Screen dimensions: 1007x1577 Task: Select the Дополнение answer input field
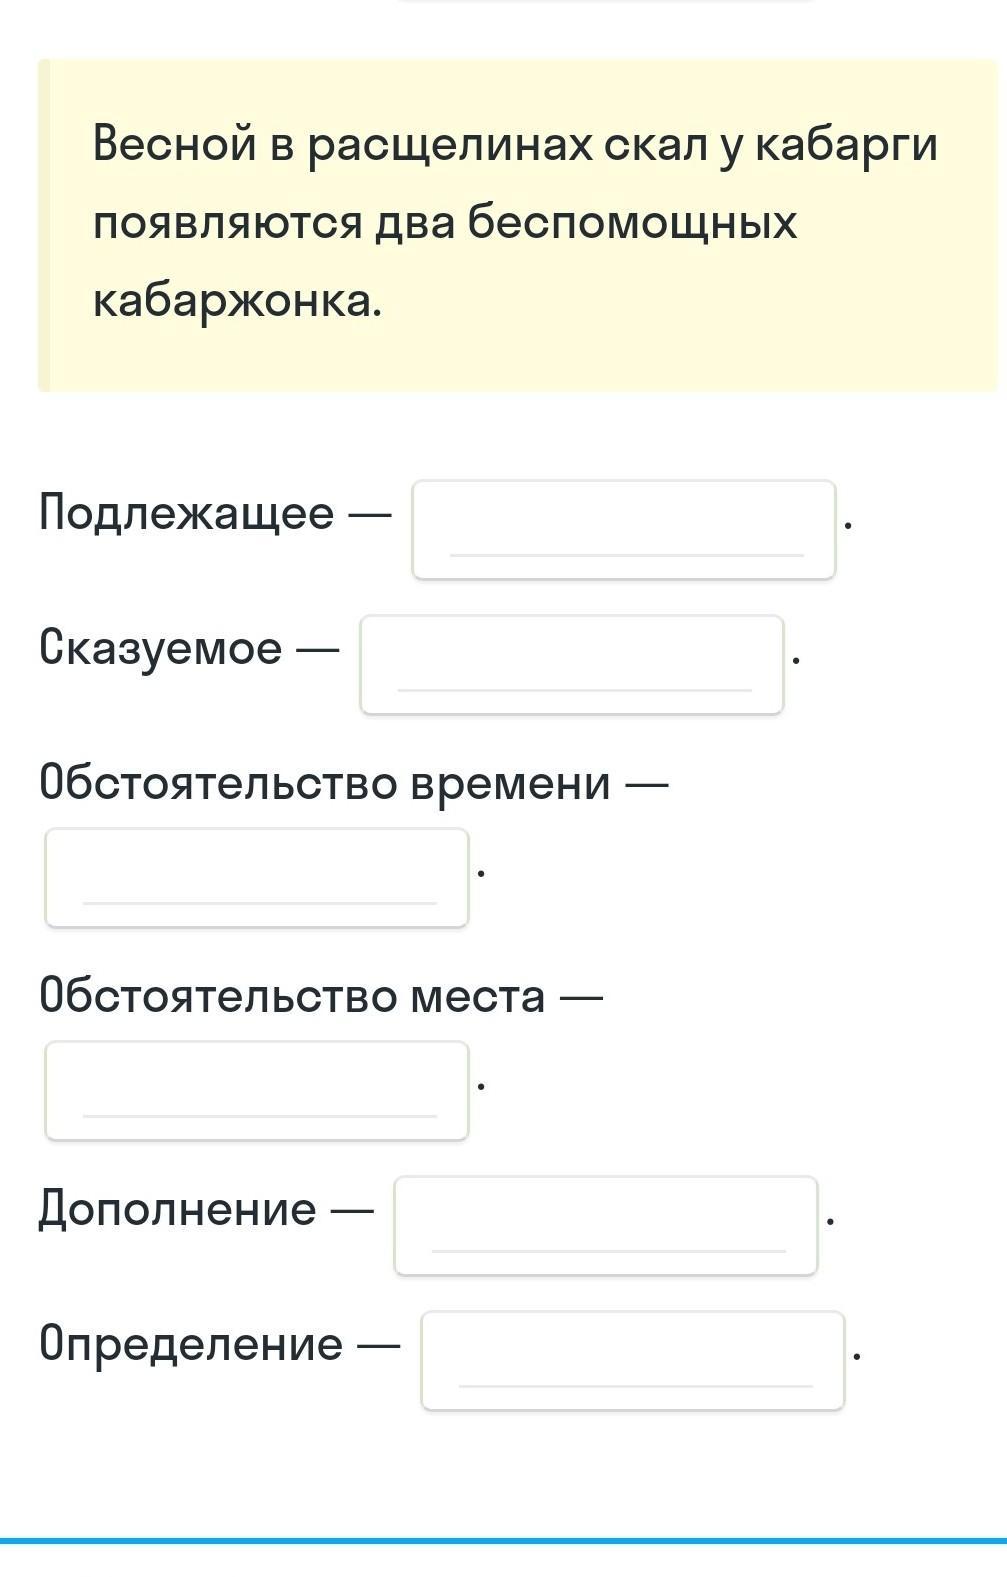tap(605, 1225)
